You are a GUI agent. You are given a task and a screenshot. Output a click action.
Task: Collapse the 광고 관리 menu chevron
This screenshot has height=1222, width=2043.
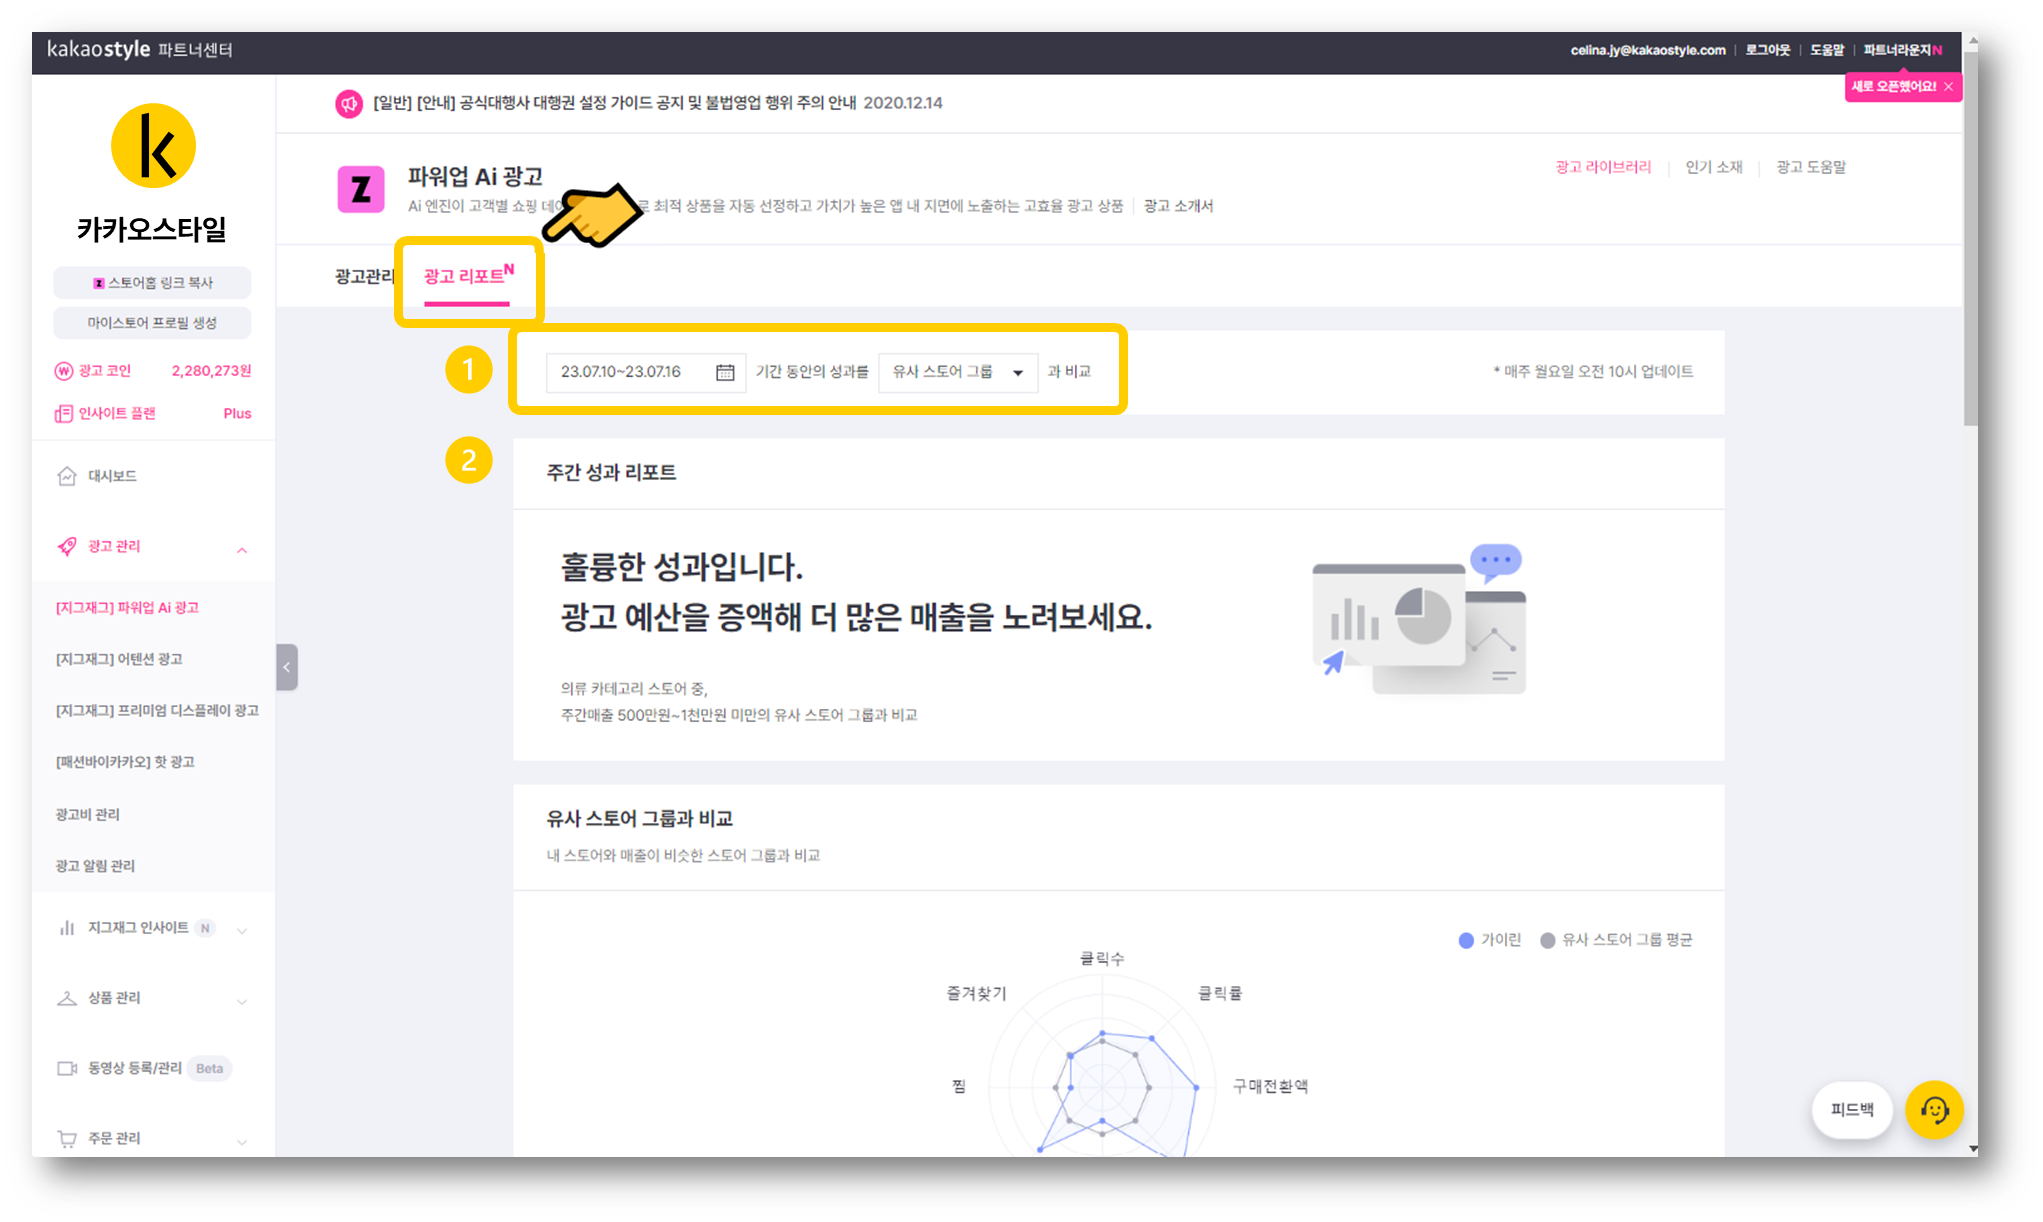tap(242, 549)
